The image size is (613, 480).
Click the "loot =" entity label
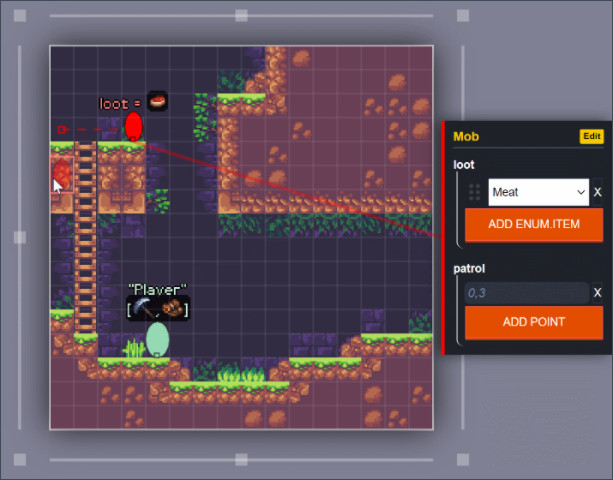[x=120, y=104]
